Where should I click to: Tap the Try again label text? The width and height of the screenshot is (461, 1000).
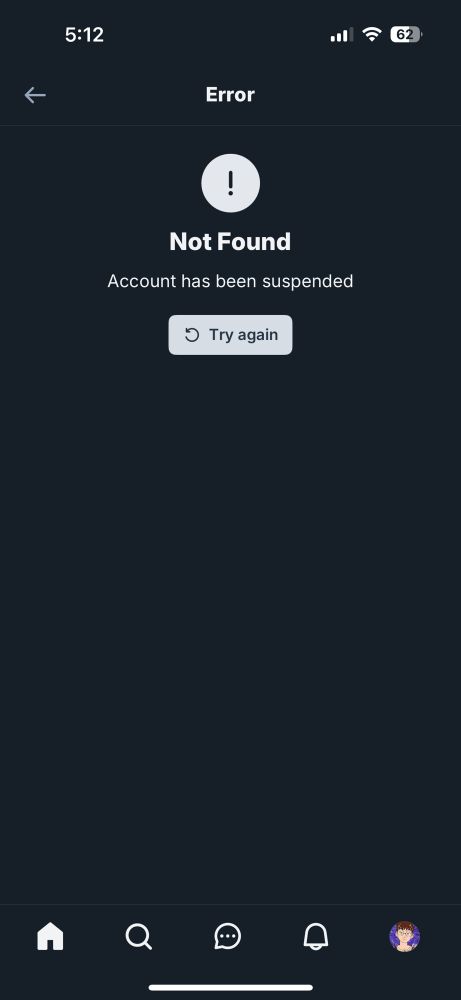point(244,335)
